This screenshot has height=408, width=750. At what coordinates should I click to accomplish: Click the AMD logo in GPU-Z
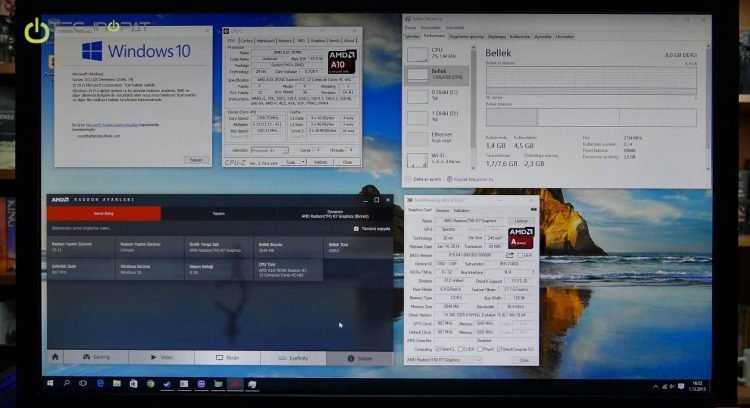coord(521,237)
